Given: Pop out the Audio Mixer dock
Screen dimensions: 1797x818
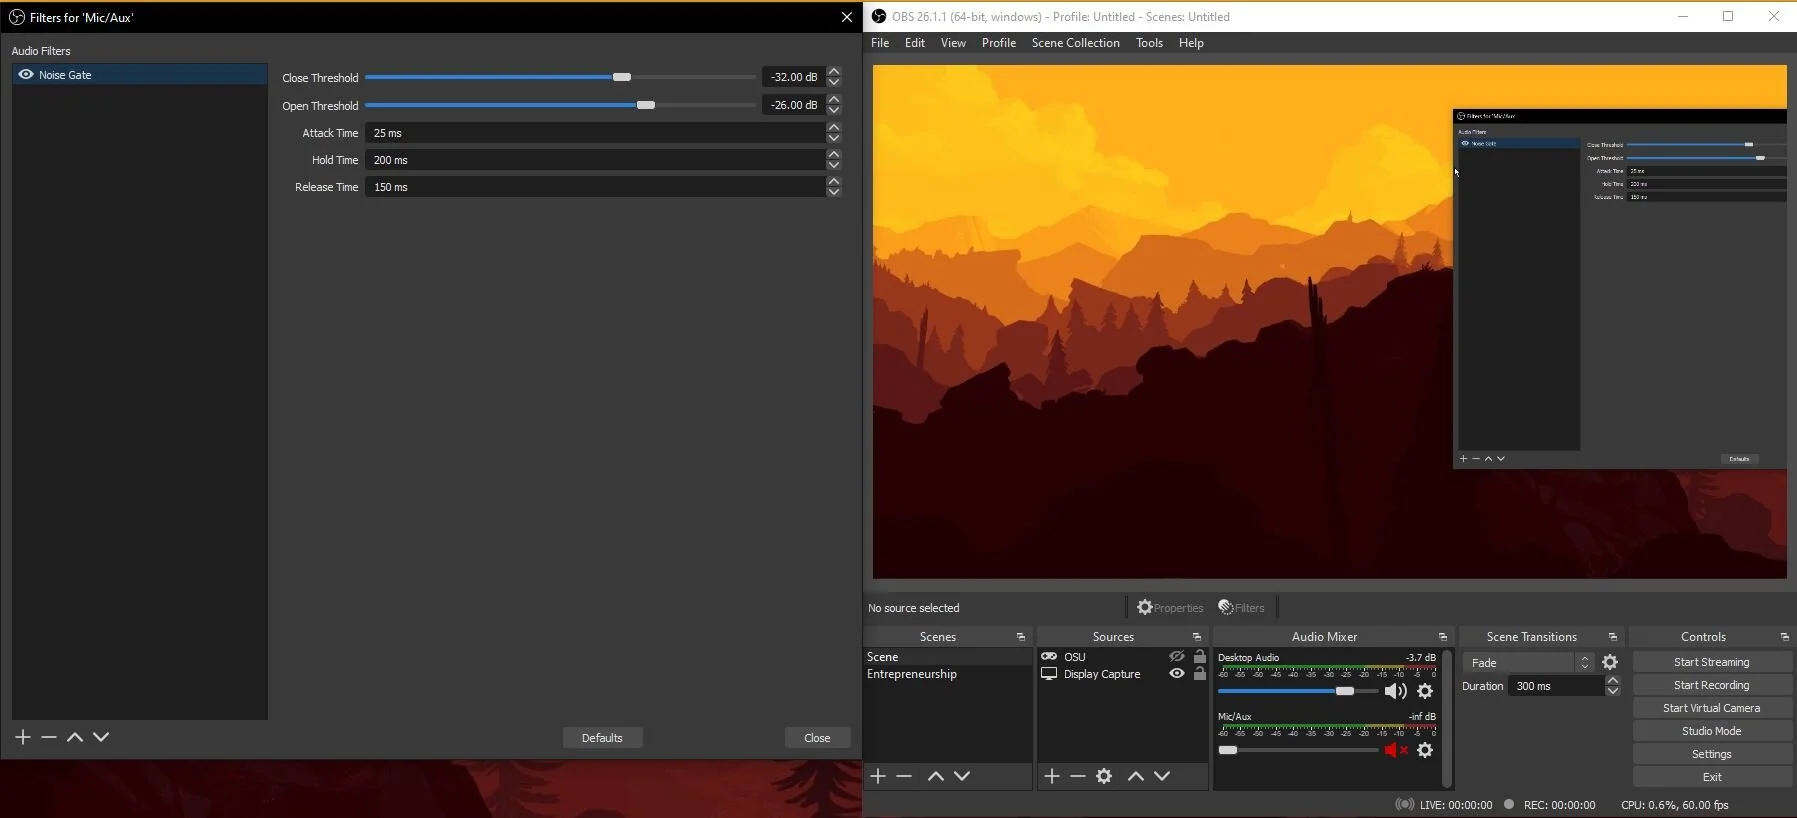Looking at the screenshot, I should pos(1443,637).
